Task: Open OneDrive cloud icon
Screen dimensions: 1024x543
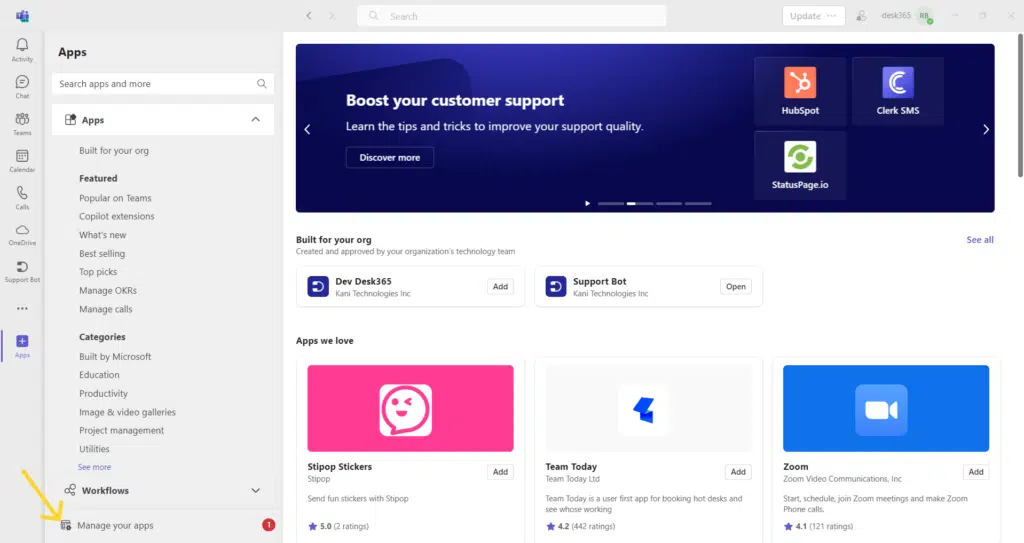Action: click(x=22, y=233)
